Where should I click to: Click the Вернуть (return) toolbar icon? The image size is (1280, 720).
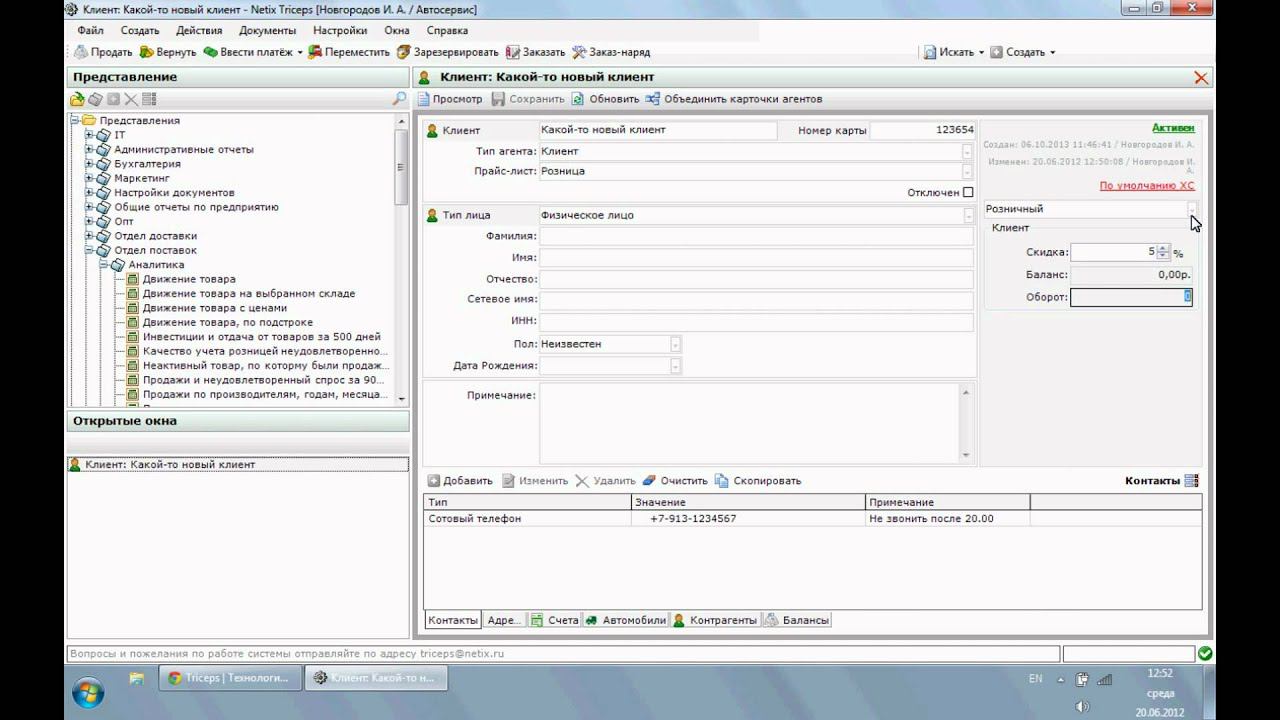(146, 52)
